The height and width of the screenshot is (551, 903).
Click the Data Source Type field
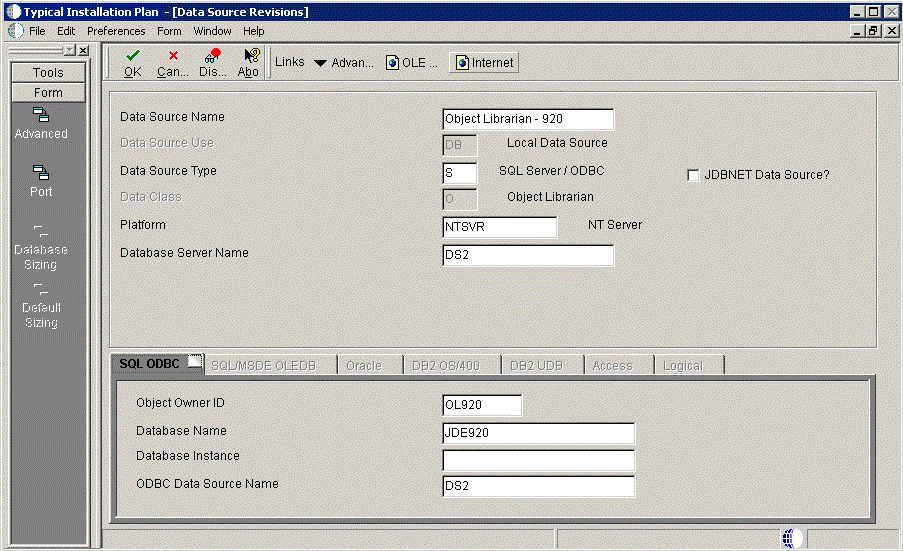pos(460,173)
